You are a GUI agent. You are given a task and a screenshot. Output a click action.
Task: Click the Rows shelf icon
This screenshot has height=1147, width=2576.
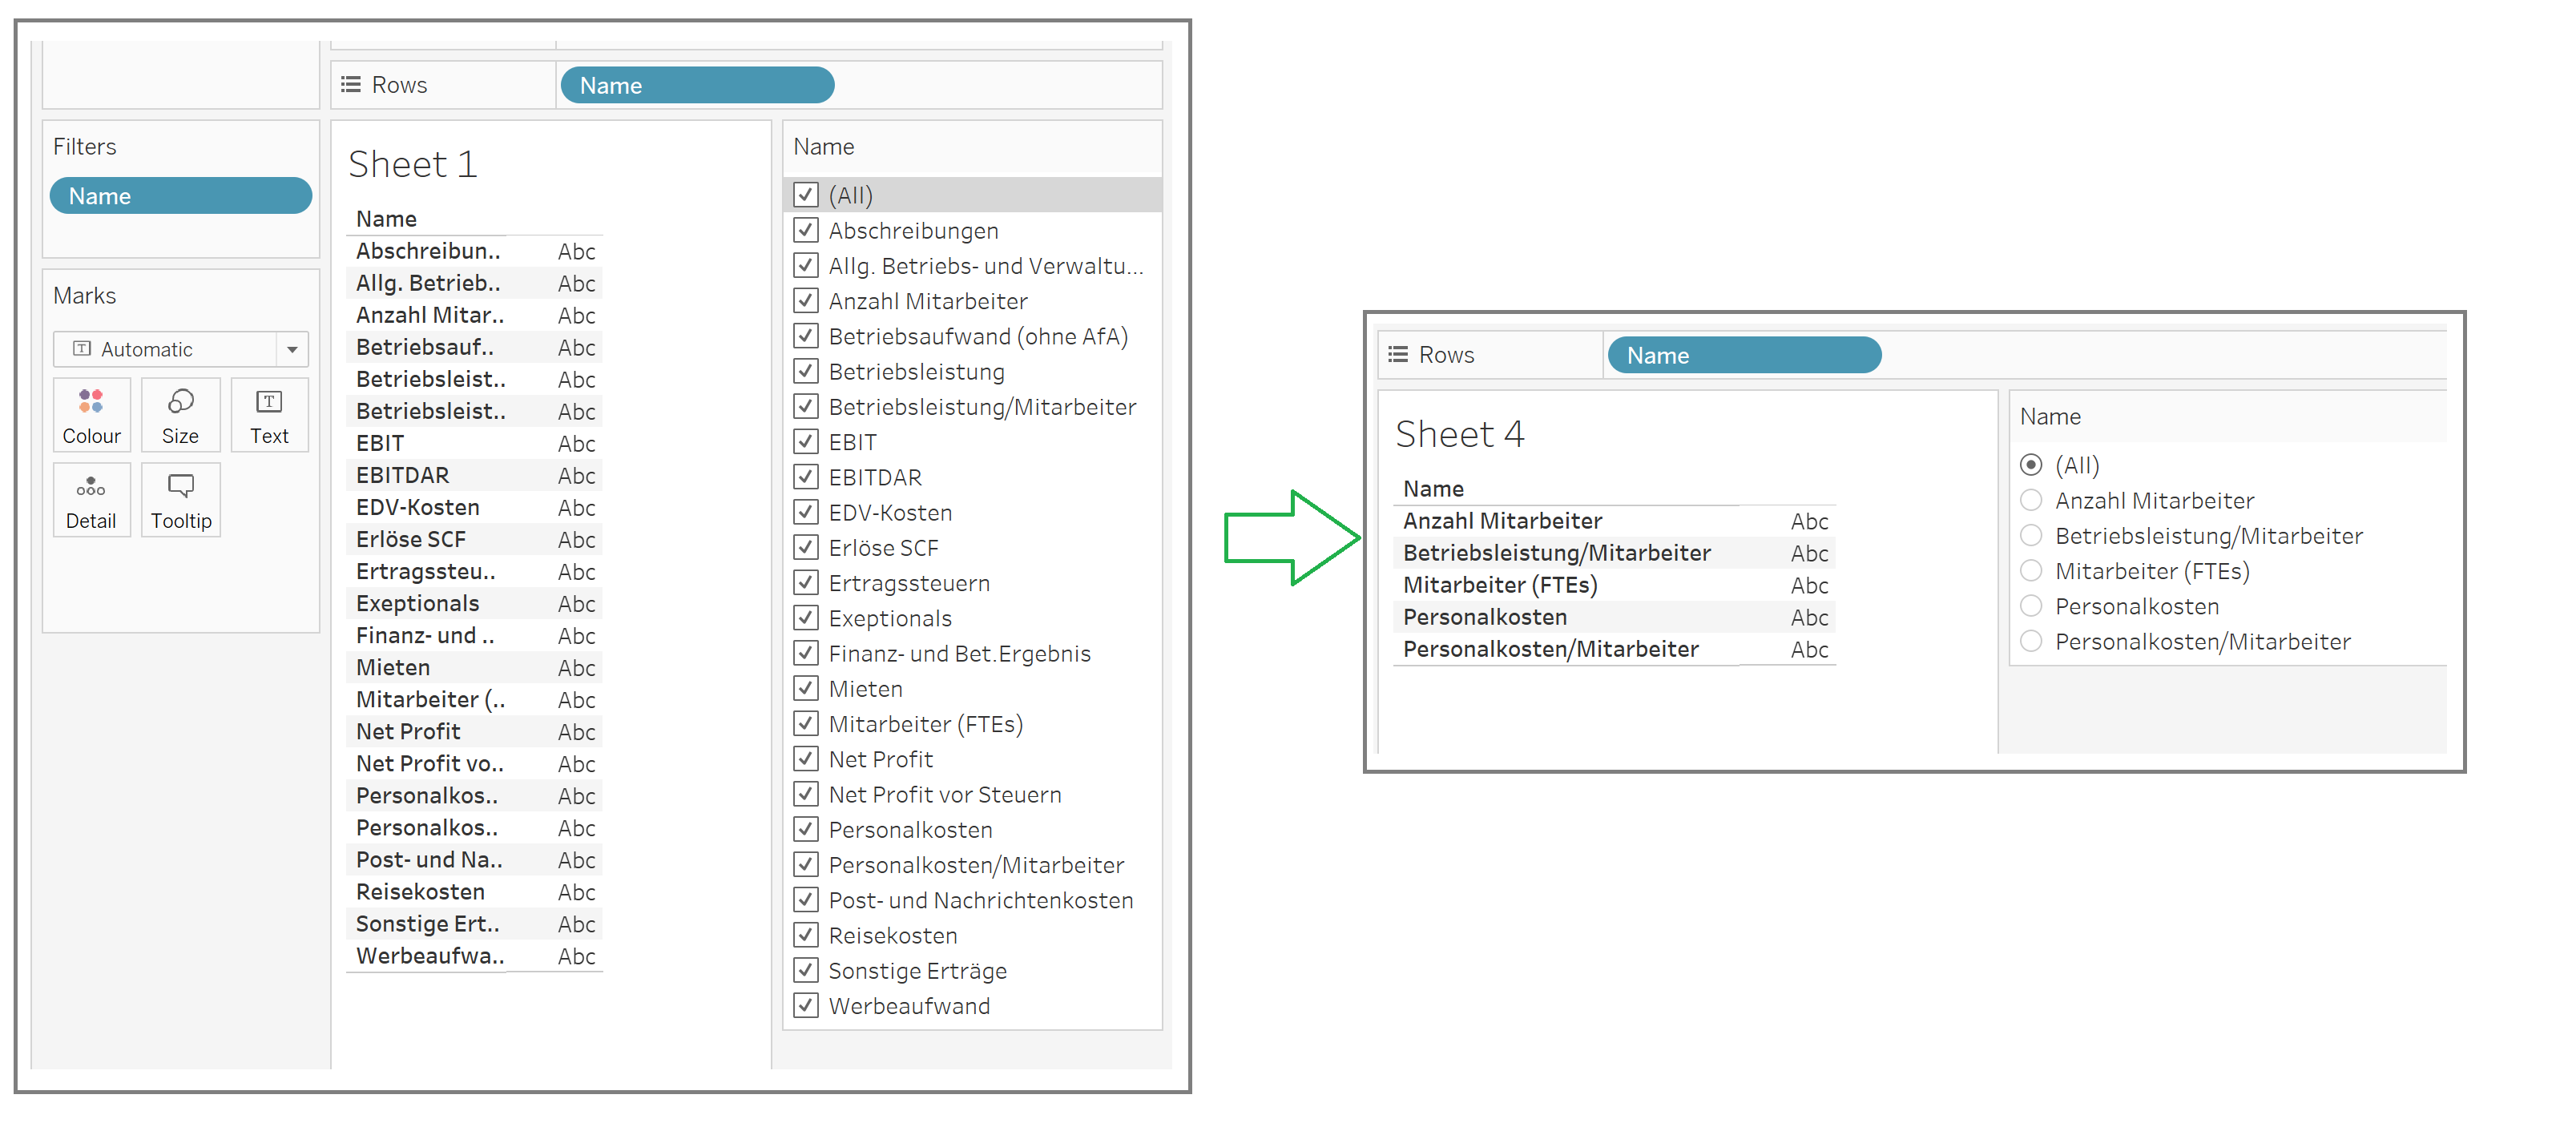(x=350, y=84)
